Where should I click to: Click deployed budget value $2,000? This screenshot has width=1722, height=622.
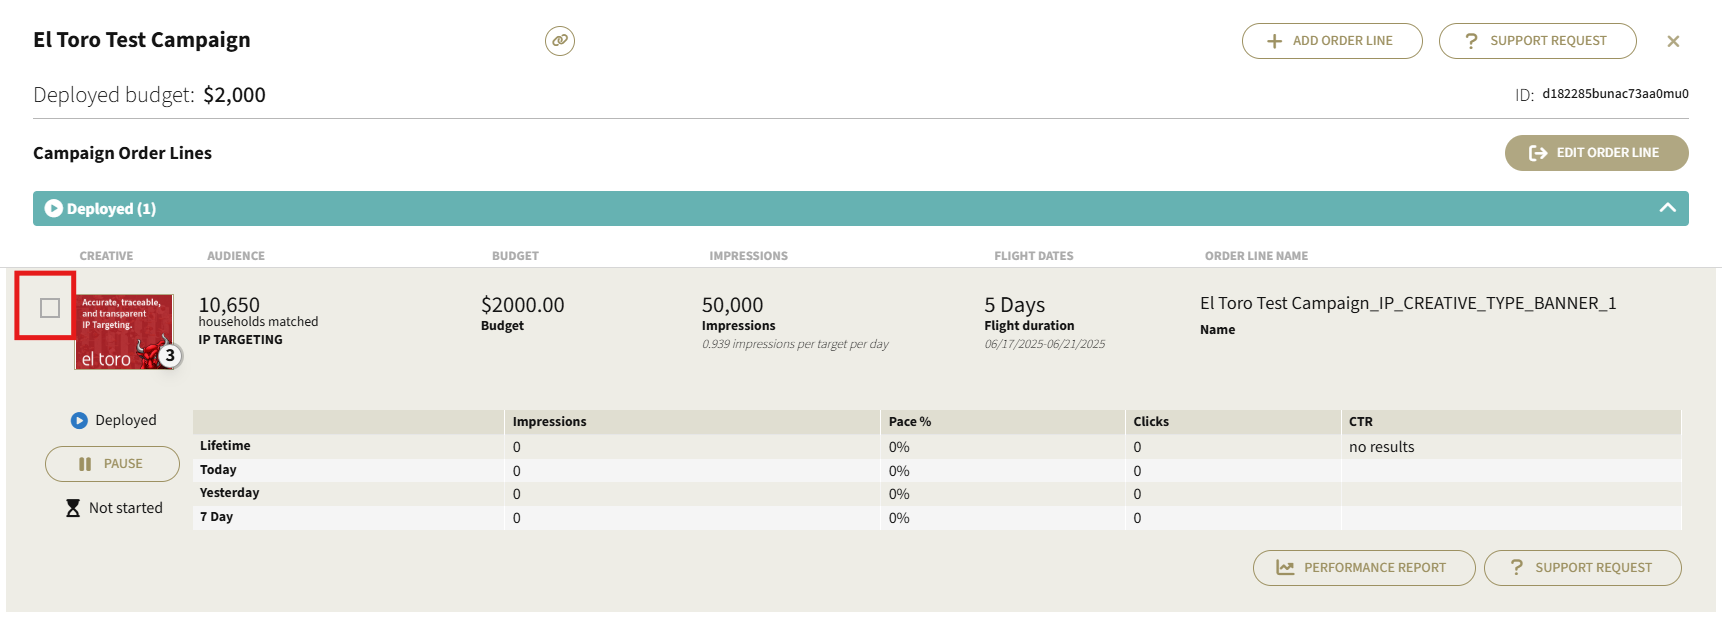(x=234, y=95)
